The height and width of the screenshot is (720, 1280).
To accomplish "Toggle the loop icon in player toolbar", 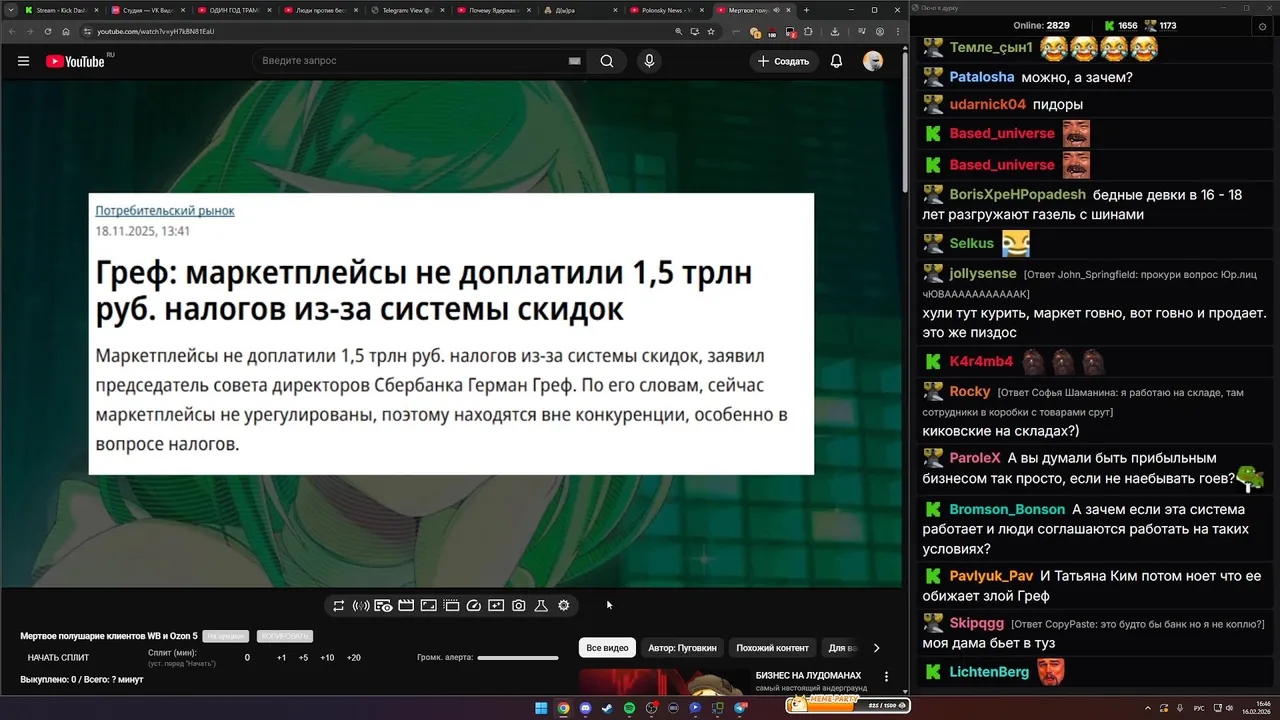I will (x=339, y=606).
